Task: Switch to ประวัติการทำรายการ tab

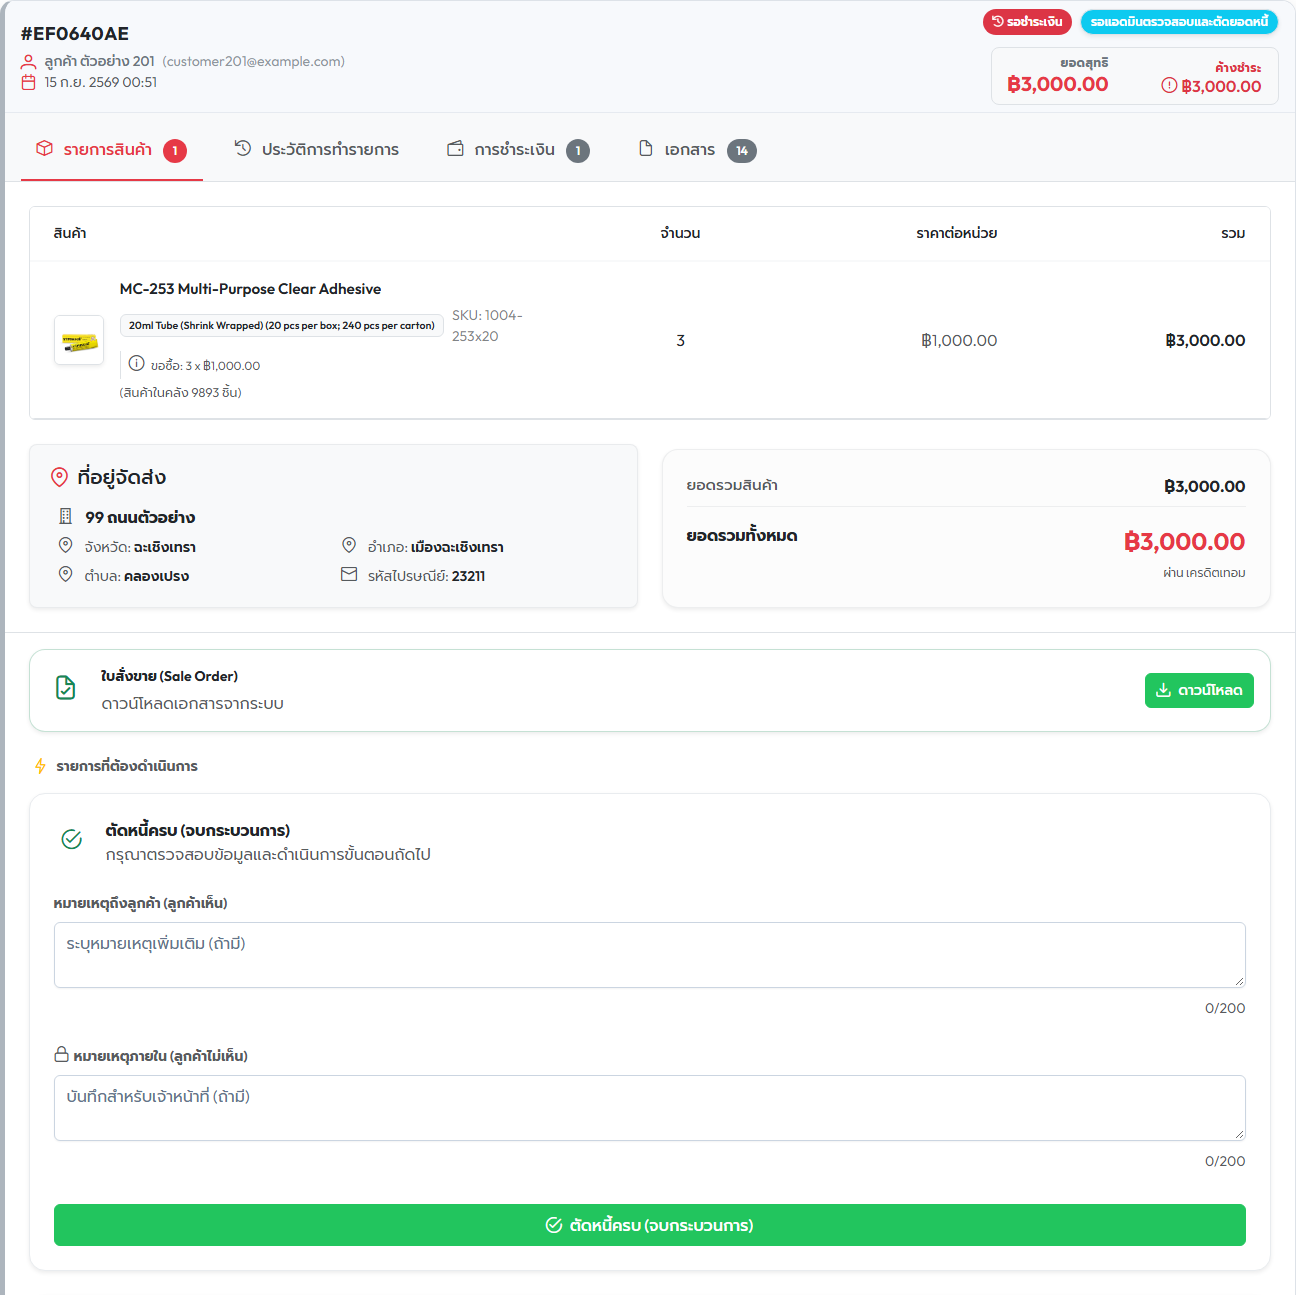Action: coord(316,150)
